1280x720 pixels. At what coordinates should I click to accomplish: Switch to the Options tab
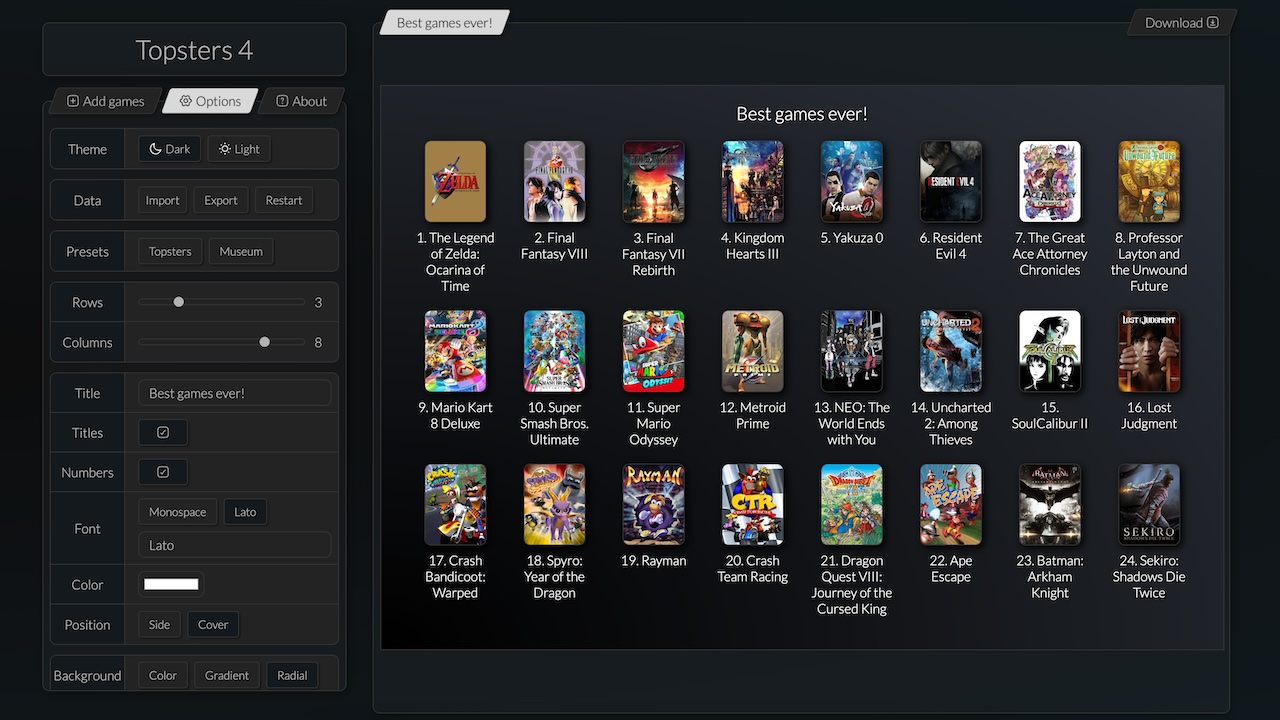[x=210, y=101]
